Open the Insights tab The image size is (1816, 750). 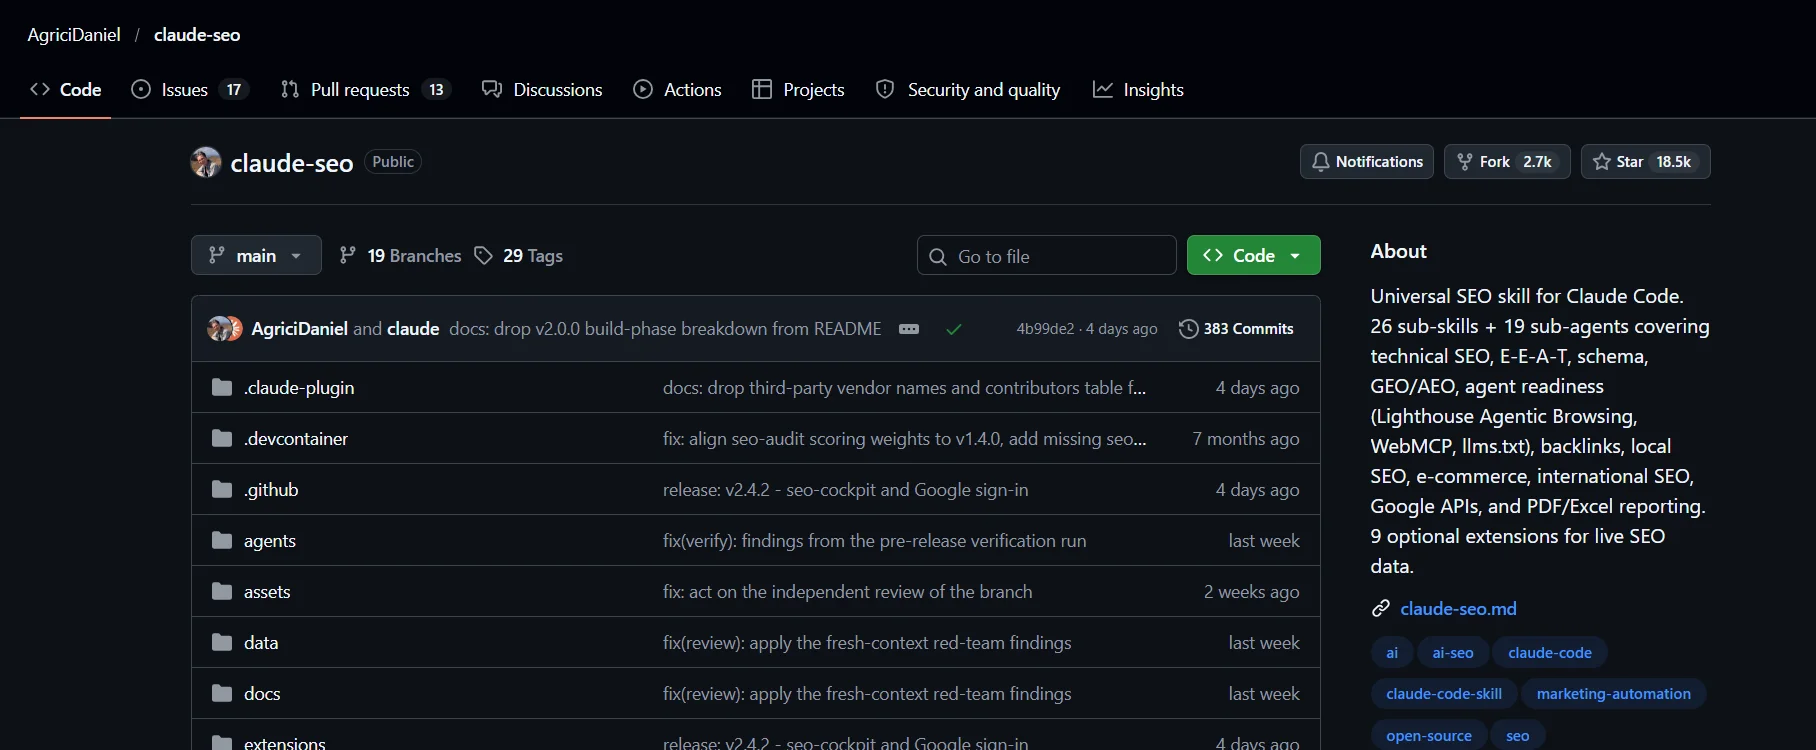tap(1138, 90)
